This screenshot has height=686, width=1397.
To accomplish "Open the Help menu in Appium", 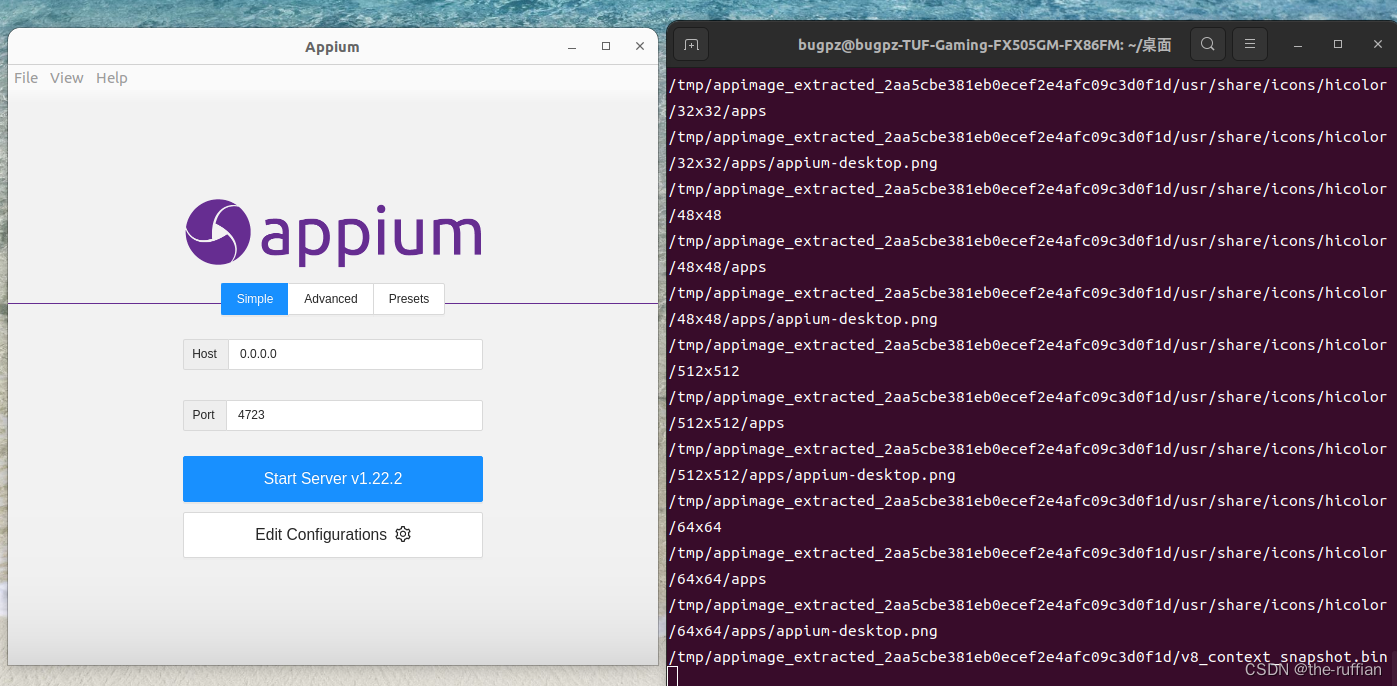I will 112,78.
